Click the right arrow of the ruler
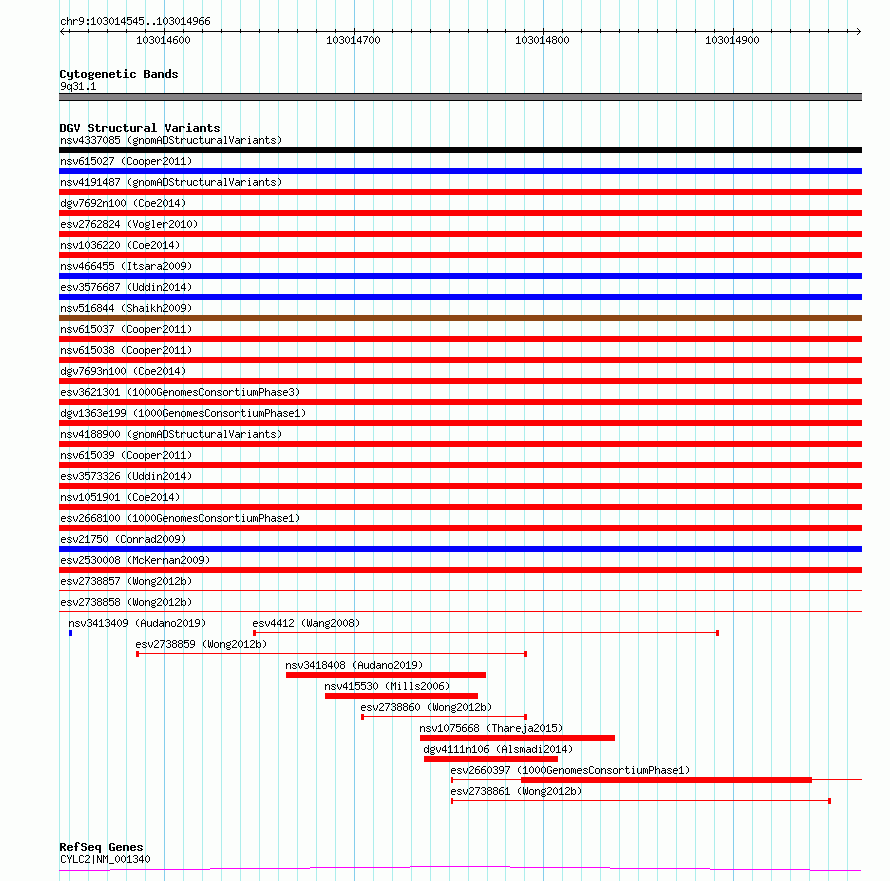This screenshot has width=890, height=881. click(x=858, y=31)
